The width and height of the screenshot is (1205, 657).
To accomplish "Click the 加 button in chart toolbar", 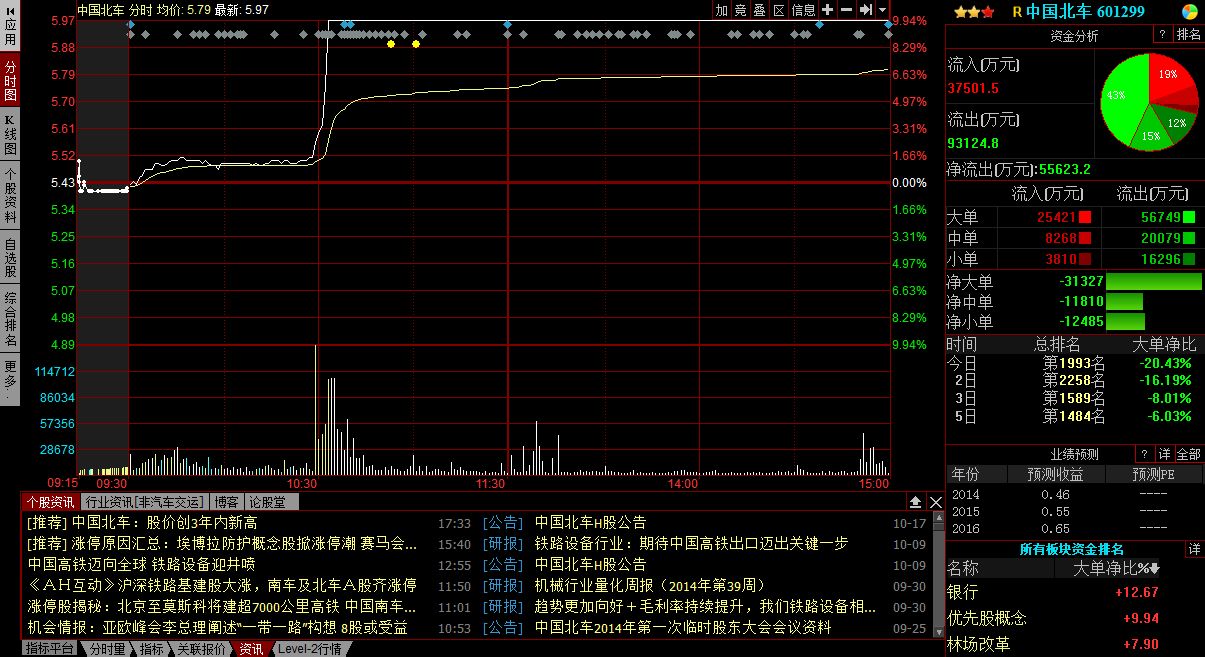I will pyautogui.click(x=722, y=10).
